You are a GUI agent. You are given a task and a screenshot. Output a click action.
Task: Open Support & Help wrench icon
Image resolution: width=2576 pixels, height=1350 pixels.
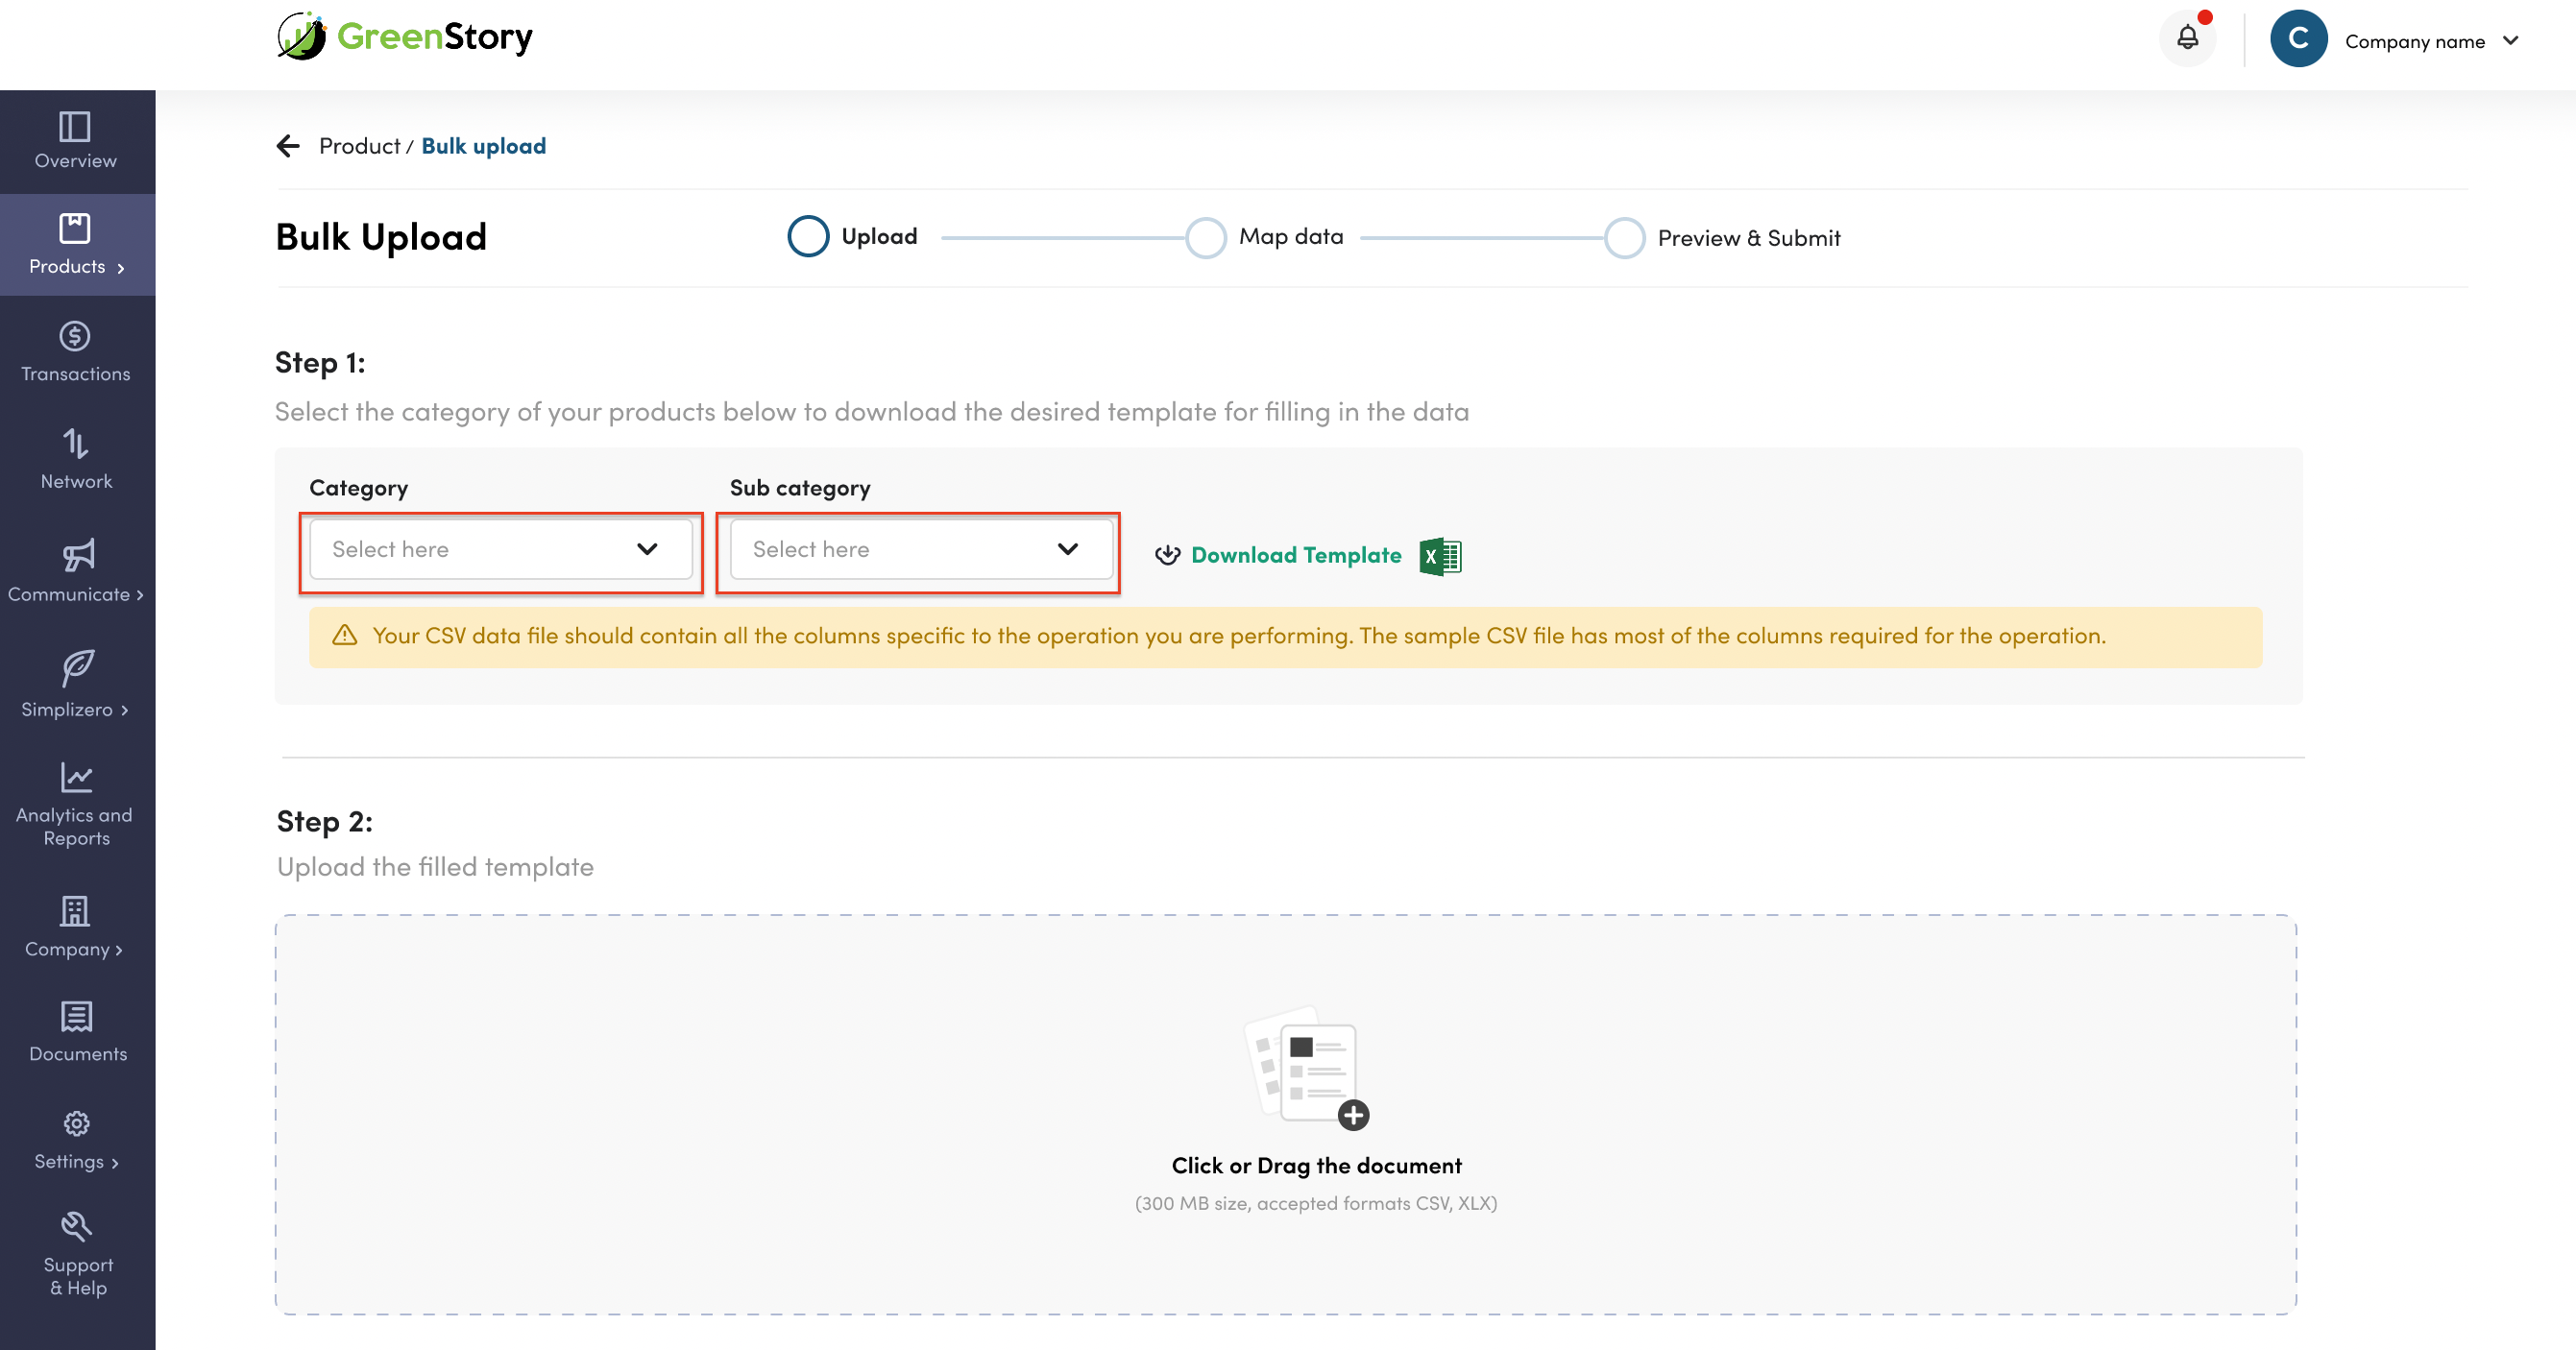pos(76,1226)
